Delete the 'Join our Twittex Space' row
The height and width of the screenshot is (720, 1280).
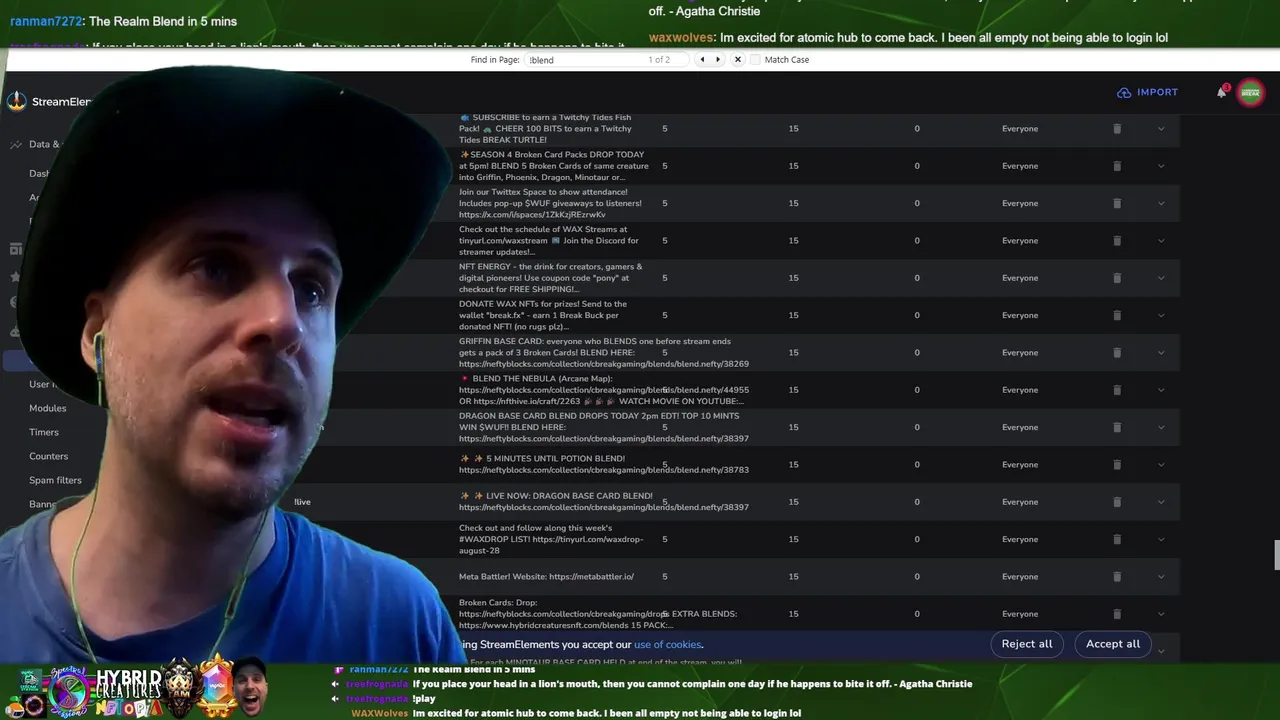[x=1117, y=203]
